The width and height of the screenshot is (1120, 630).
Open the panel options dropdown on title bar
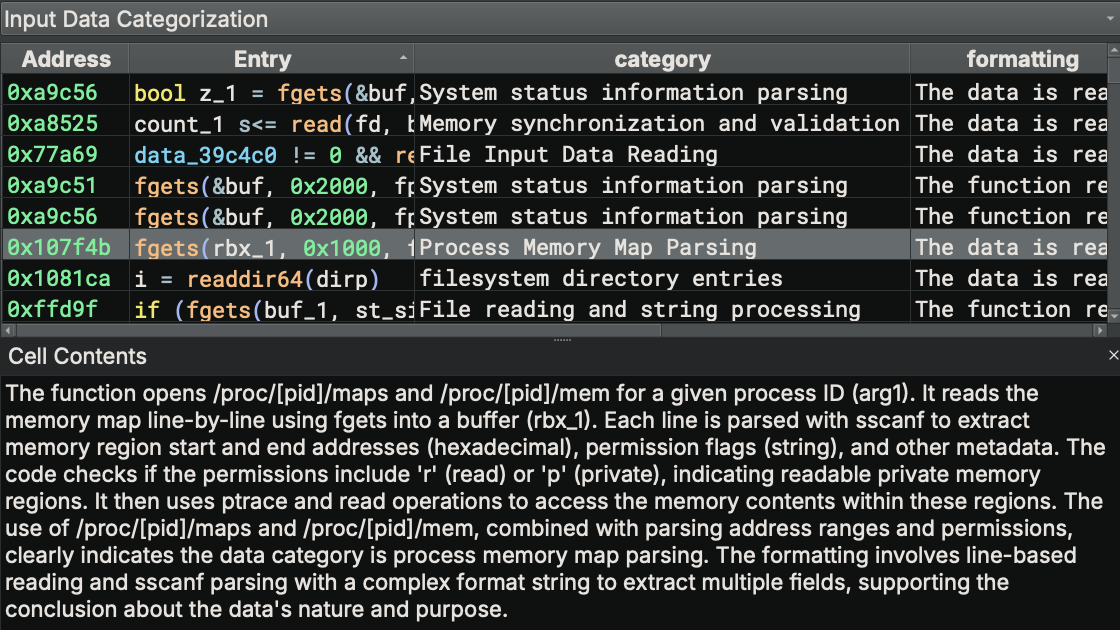pos(1111,18)
